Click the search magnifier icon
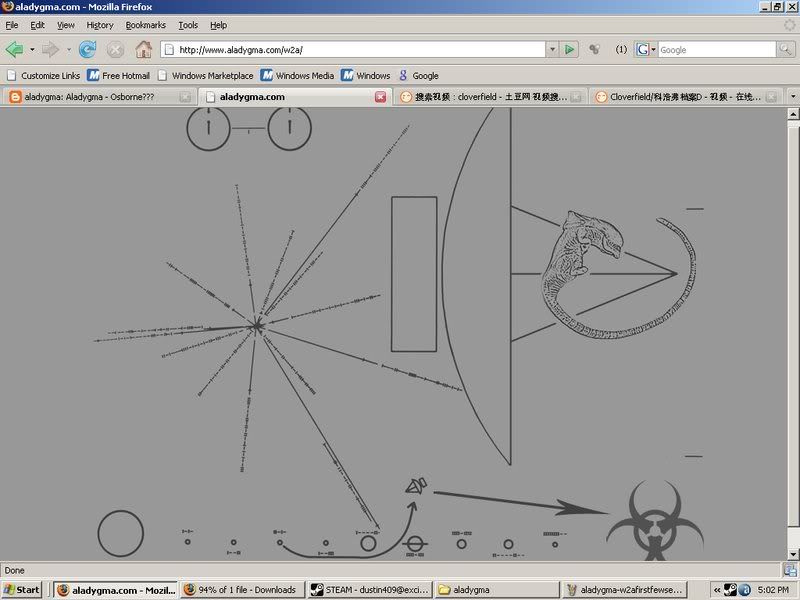This screenshot has height=600, width=800. click(784, 49)
